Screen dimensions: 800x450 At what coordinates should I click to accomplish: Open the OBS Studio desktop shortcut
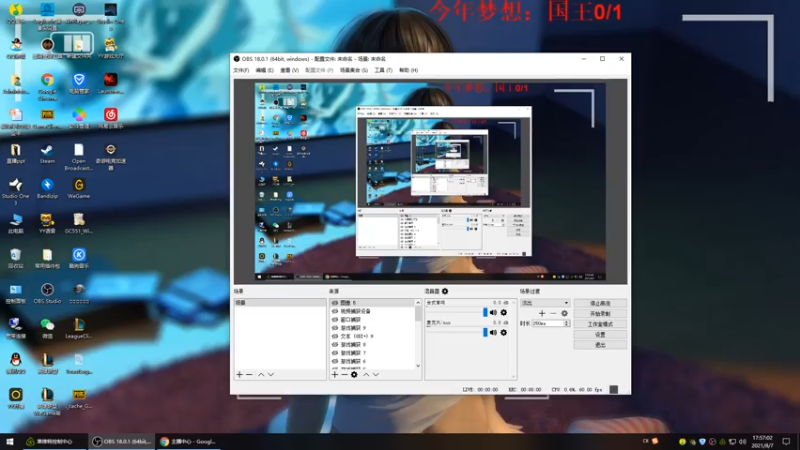47,293
